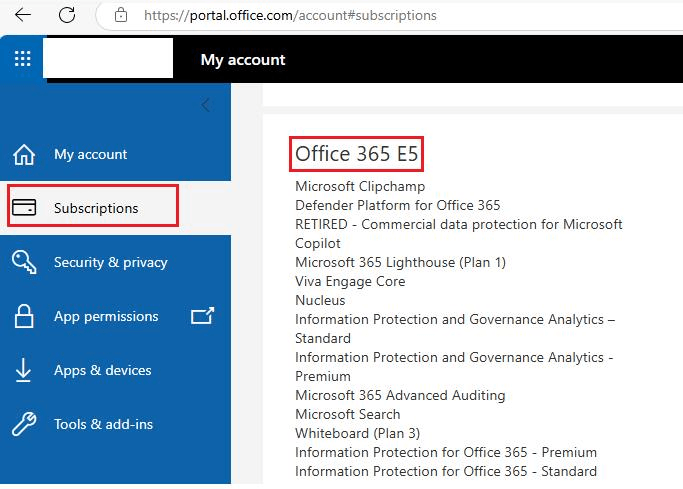Viewport: 683px width, 489px height.
Task: Select Information Protection for Office 365 - Standard
Action: (446, 471)
